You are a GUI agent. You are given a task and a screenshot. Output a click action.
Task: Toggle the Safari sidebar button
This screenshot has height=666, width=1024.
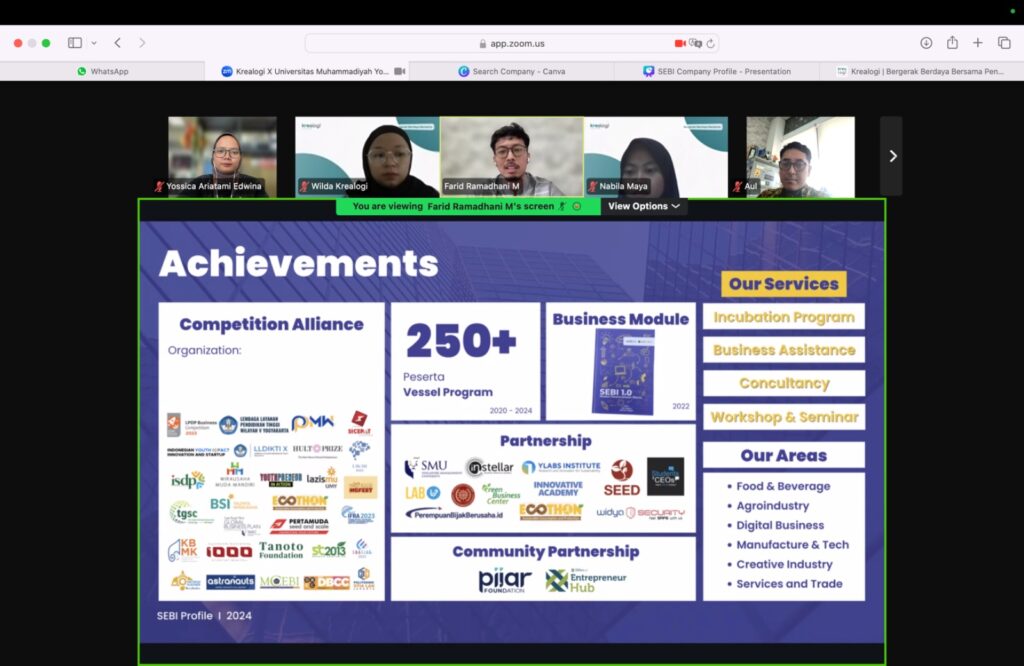point(75,43)
